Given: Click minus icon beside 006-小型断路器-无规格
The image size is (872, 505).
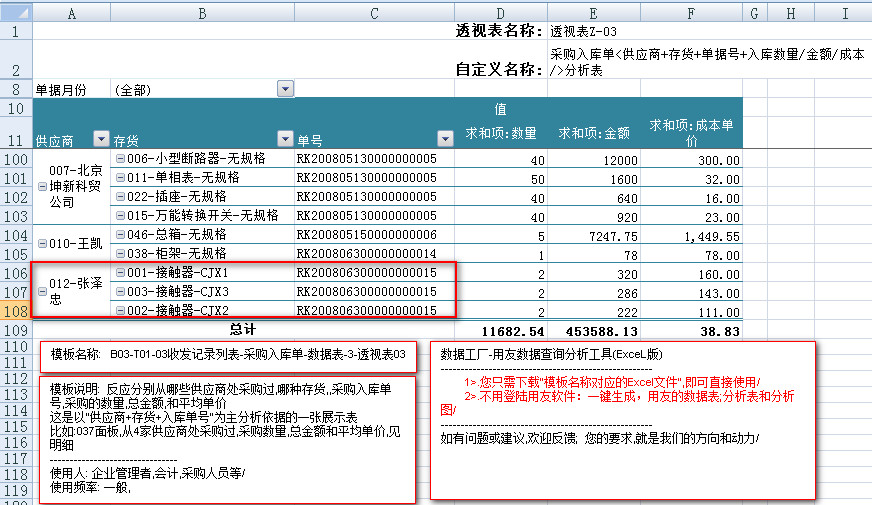Looking at the screenshot, I should point(120,159).
